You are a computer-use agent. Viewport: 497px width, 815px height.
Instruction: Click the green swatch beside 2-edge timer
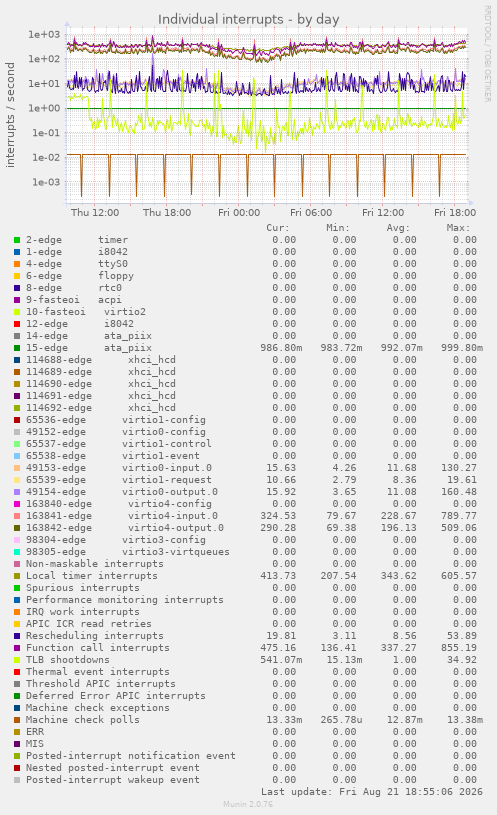(17, 240)
